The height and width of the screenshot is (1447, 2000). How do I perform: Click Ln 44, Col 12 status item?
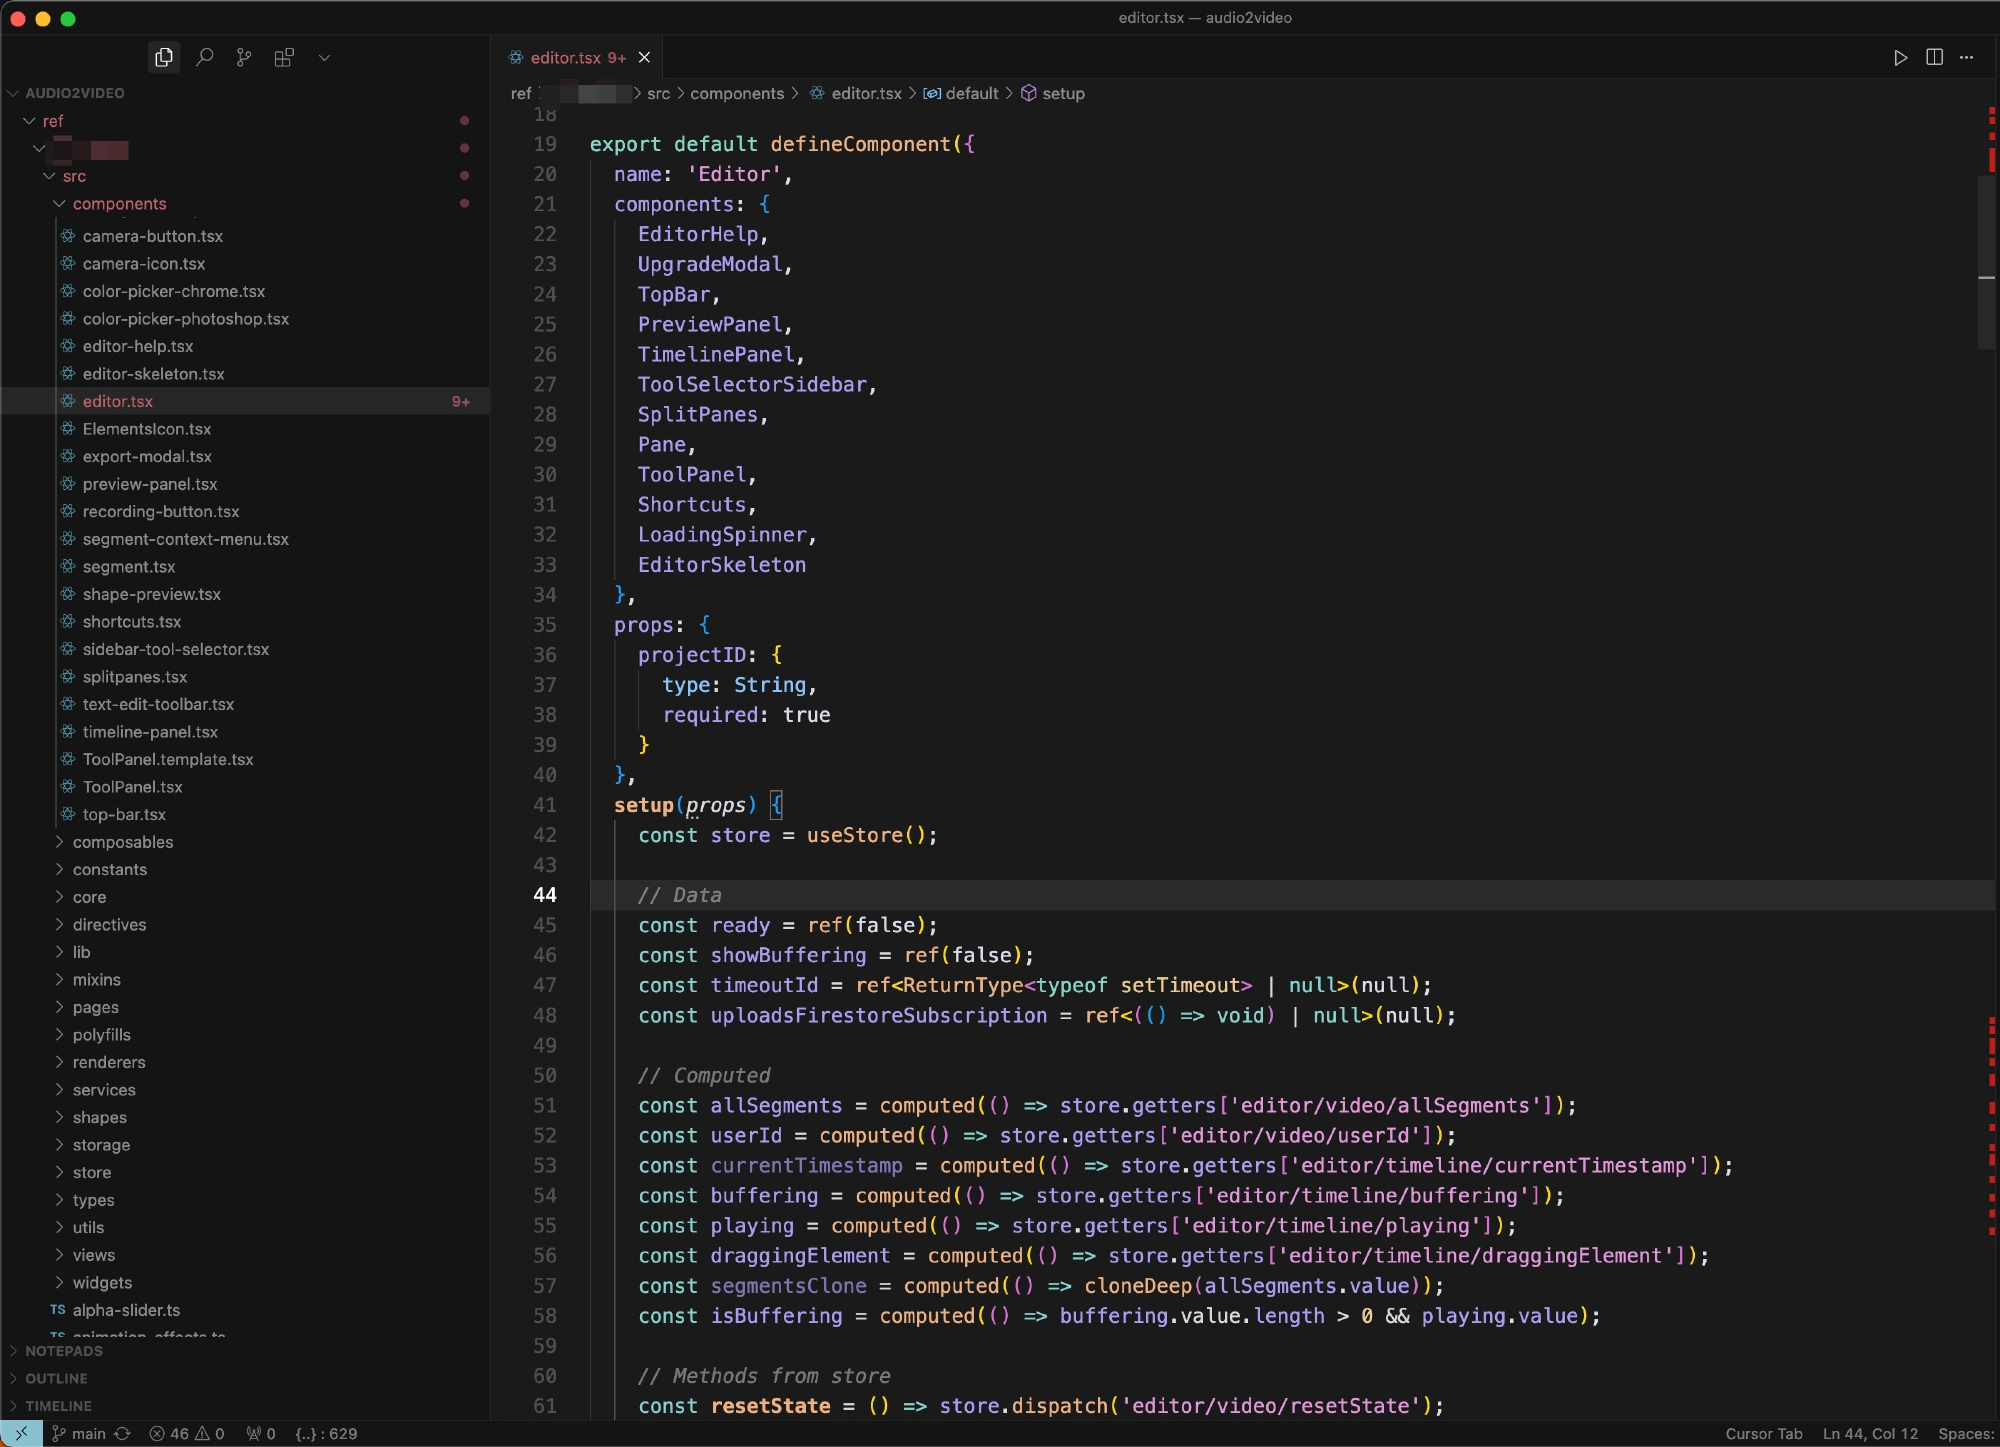1870,1433
